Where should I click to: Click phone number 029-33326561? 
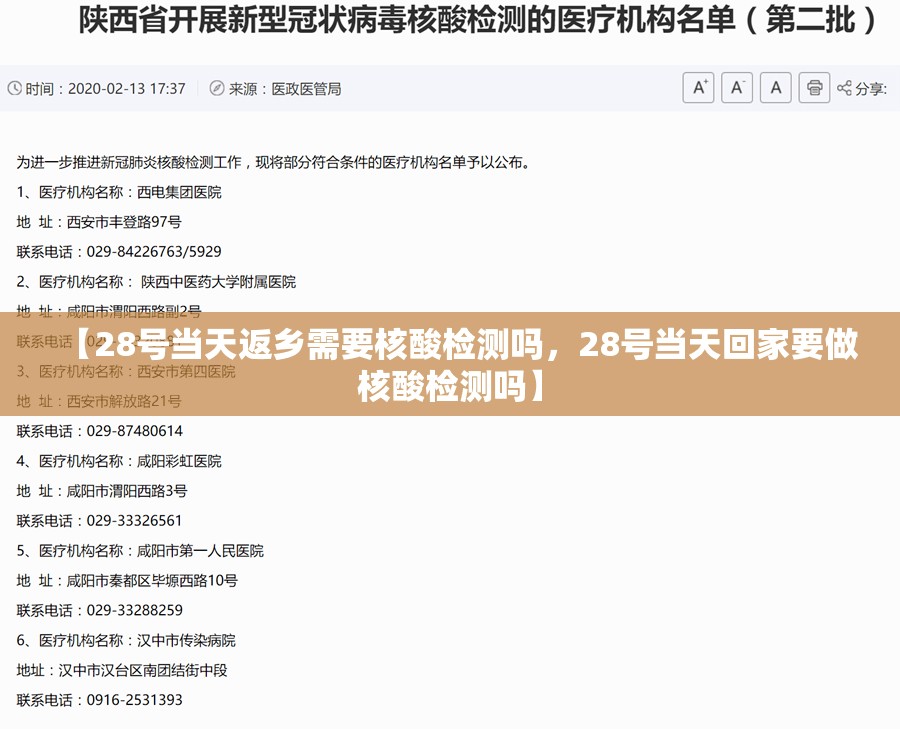134,521
